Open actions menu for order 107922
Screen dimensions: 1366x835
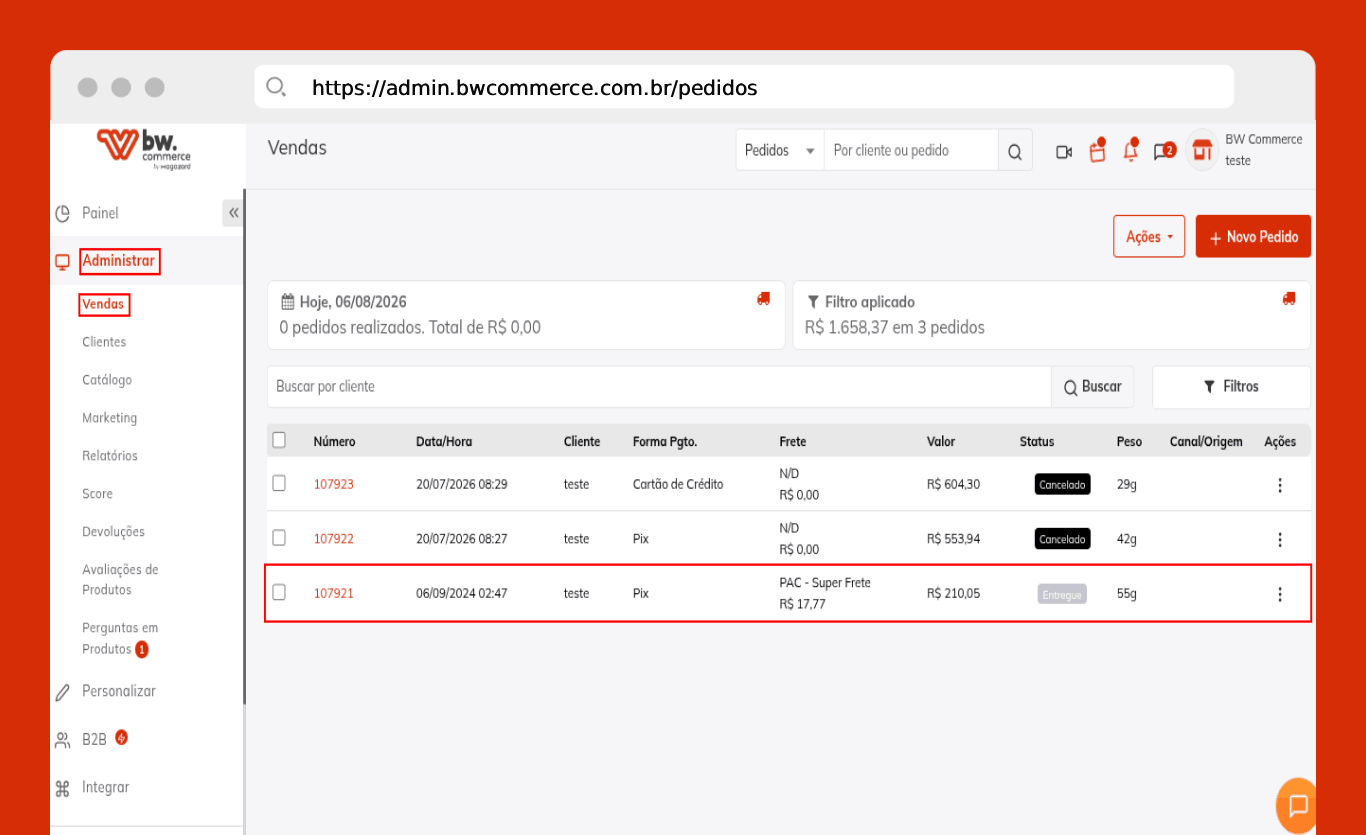(1280, 540)
